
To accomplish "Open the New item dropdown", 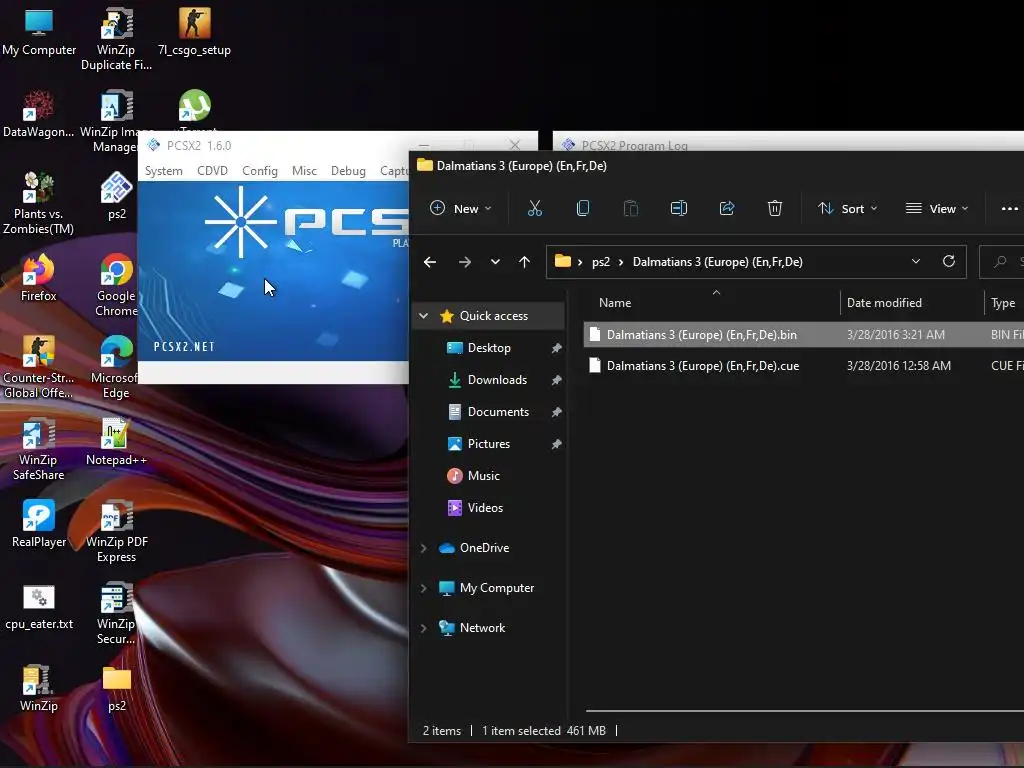I will pyautogui.click(x=460, y=208).
